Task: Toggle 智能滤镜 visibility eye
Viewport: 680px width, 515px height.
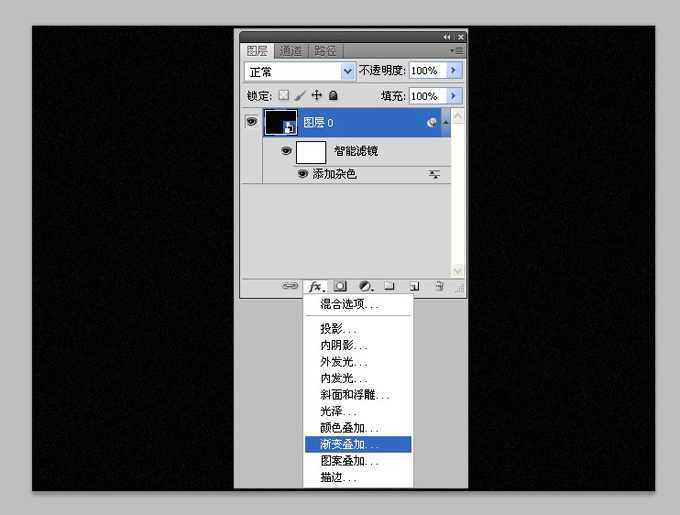Action: click(x=286, y=151)
